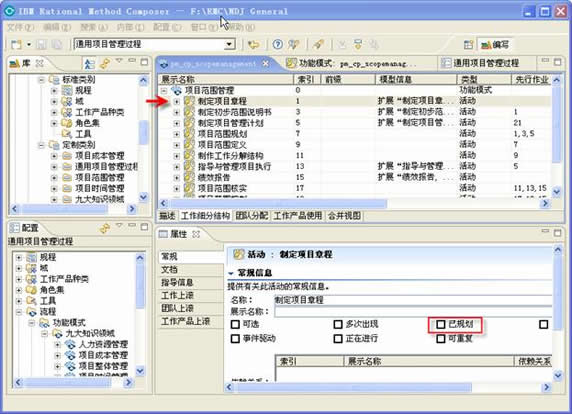Collapse the 标准类别 tree node
The height and width of the screenshot is (414, 572).
coord(41,80)
